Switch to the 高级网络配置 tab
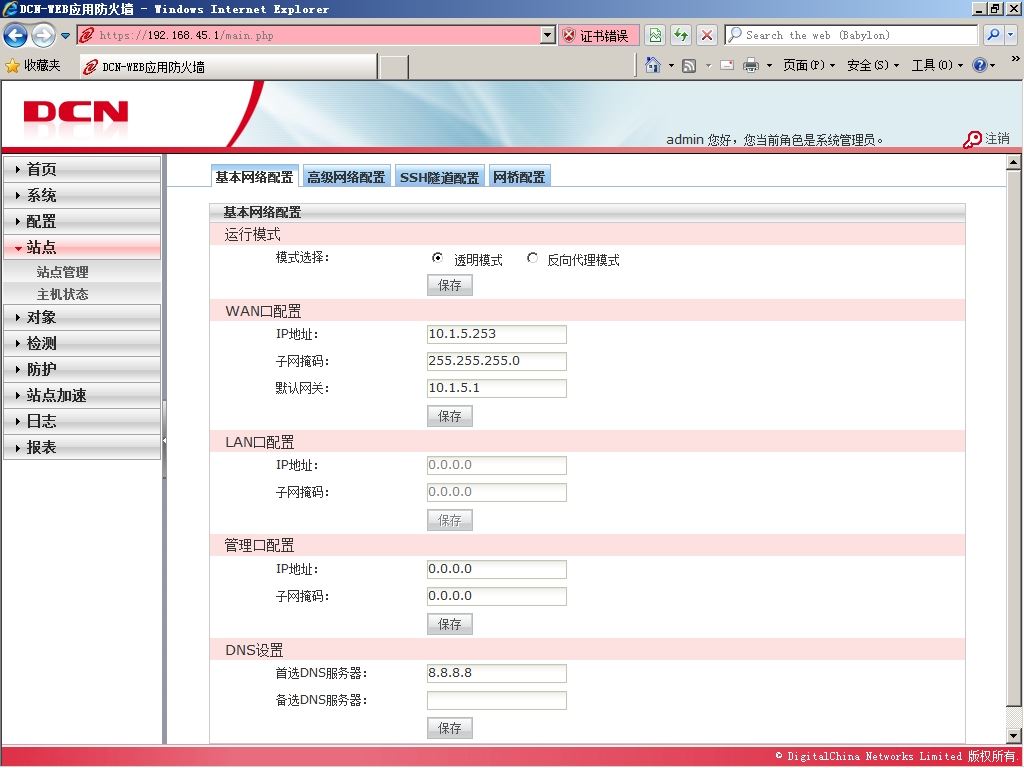The image size is (1024, 768). 346,176
